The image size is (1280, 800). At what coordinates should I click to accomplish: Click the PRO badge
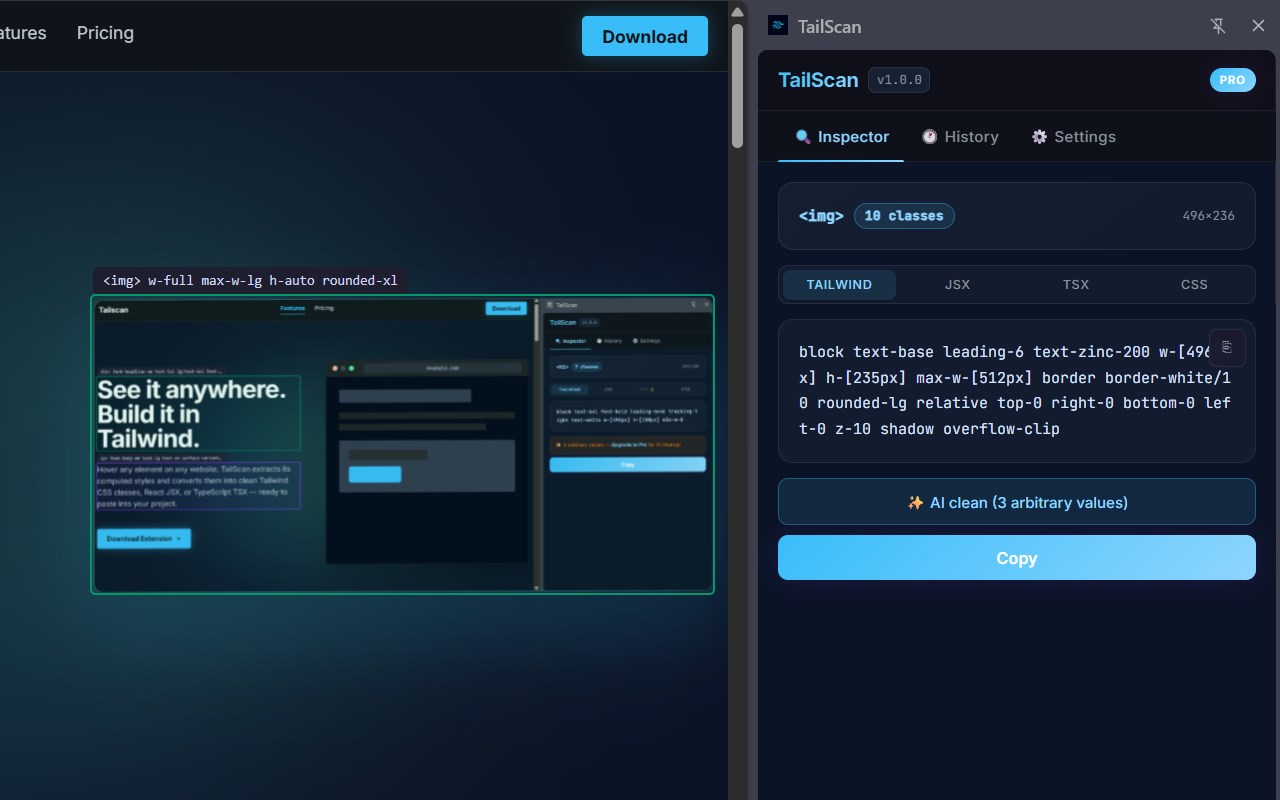click(1233, 80)
